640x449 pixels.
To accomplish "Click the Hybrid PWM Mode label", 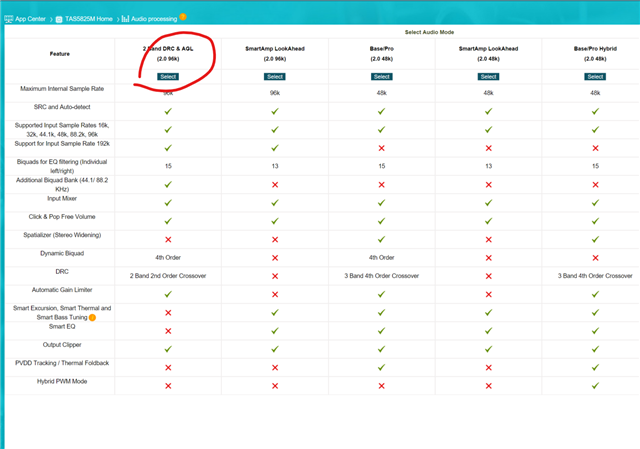I will (62, 381).
